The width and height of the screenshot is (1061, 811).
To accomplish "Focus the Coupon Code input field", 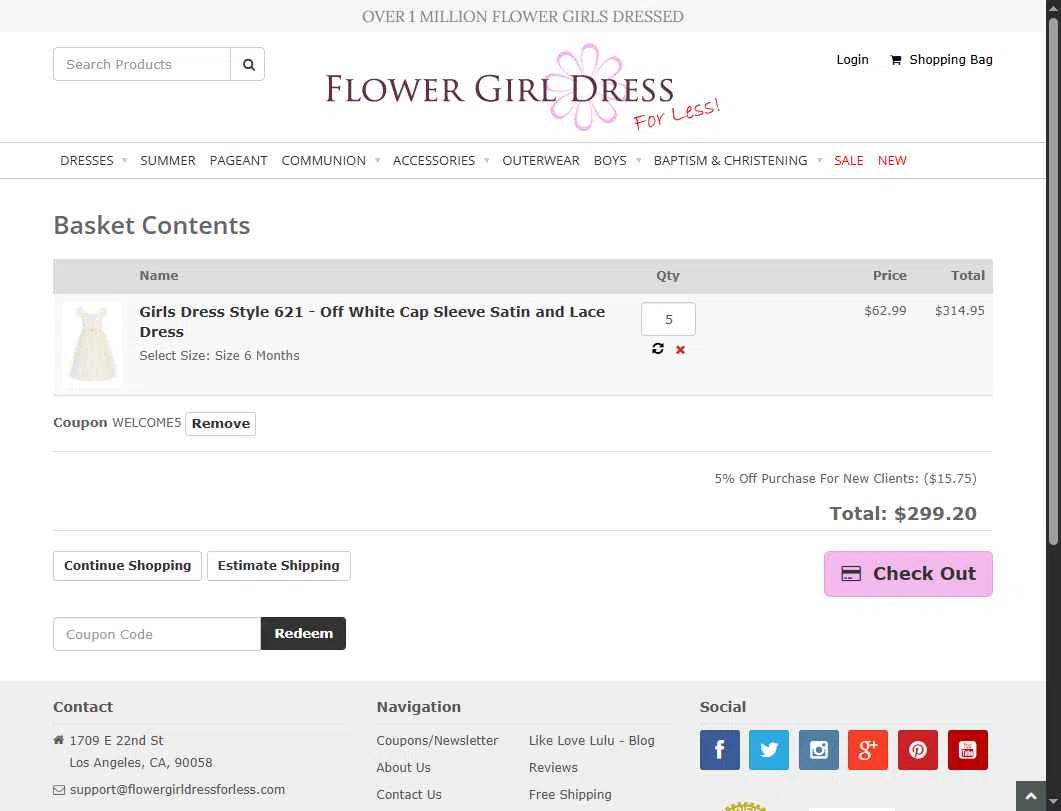I will pyautogui.click(x=157, y=634).
